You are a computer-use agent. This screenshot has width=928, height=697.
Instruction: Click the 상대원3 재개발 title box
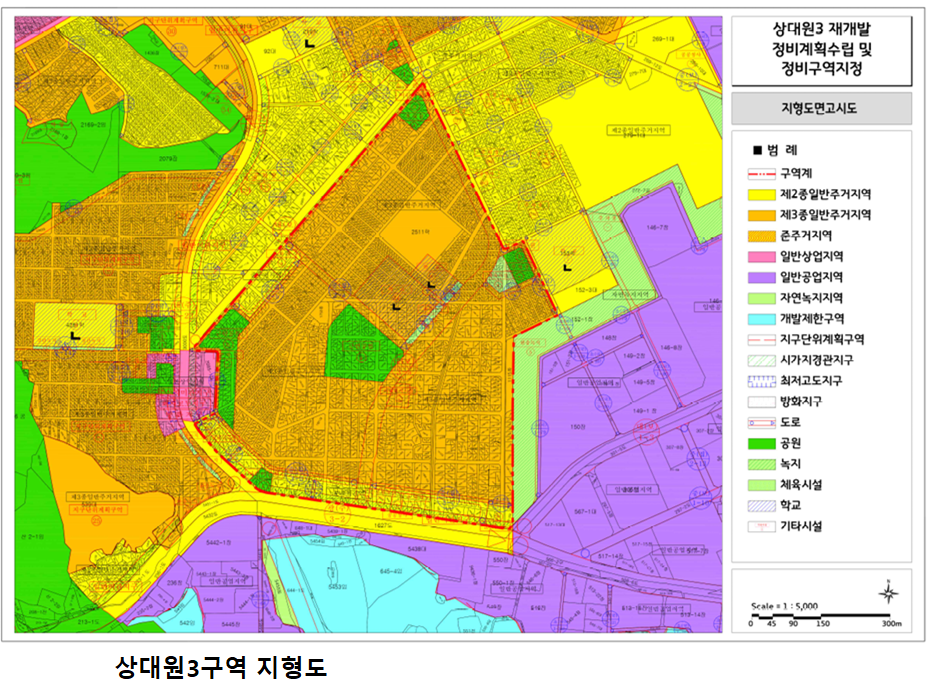pyautogui.click(x=821, y=51)
